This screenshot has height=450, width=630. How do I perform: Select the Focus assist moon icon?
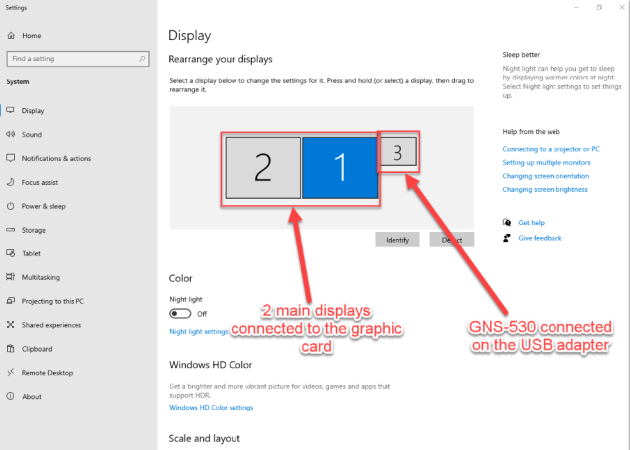(x=10, y=182)
